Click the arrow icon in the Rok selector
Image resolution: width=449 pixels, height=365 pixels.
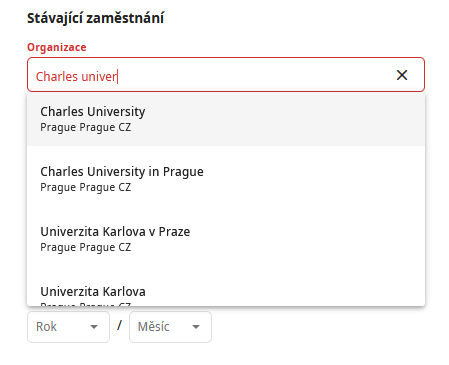94,327
